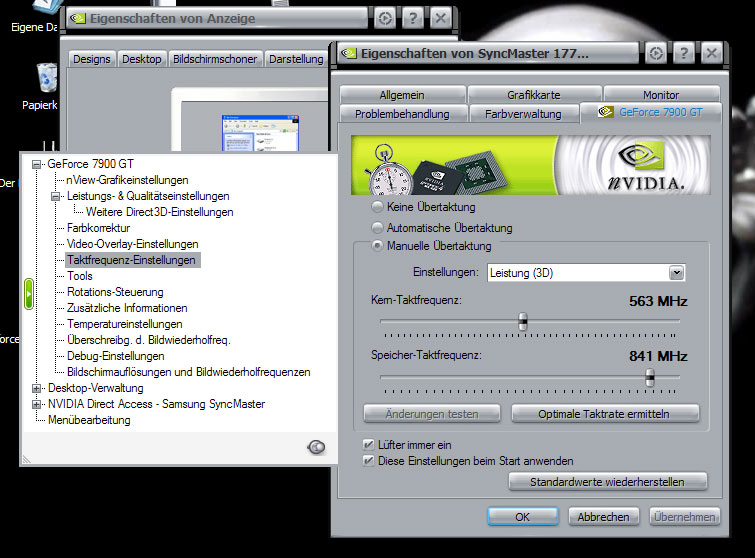Select Taktfrequenz-Einstellungen in the tree
Image resolution: width=755 pixels, height=558 pixels.
(132, 260)
